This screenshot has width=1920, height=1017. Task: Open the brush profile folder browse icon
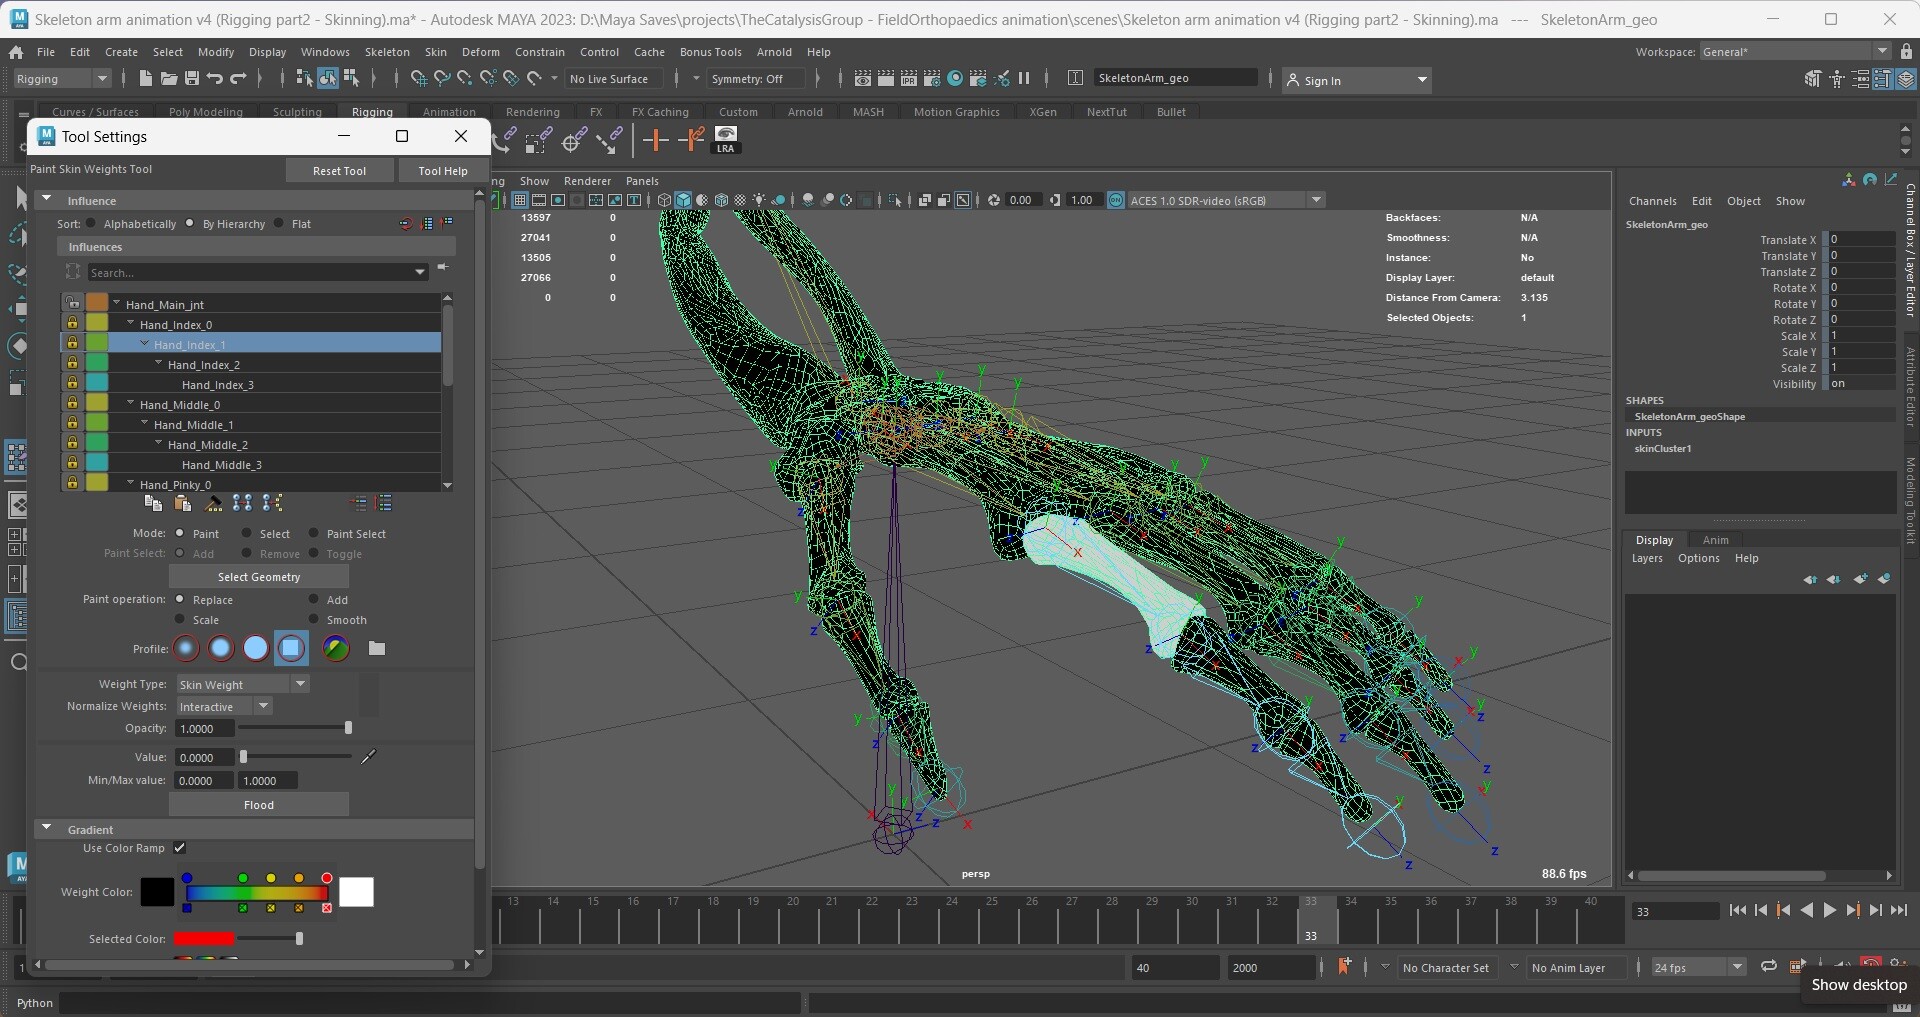click(377, 649)
